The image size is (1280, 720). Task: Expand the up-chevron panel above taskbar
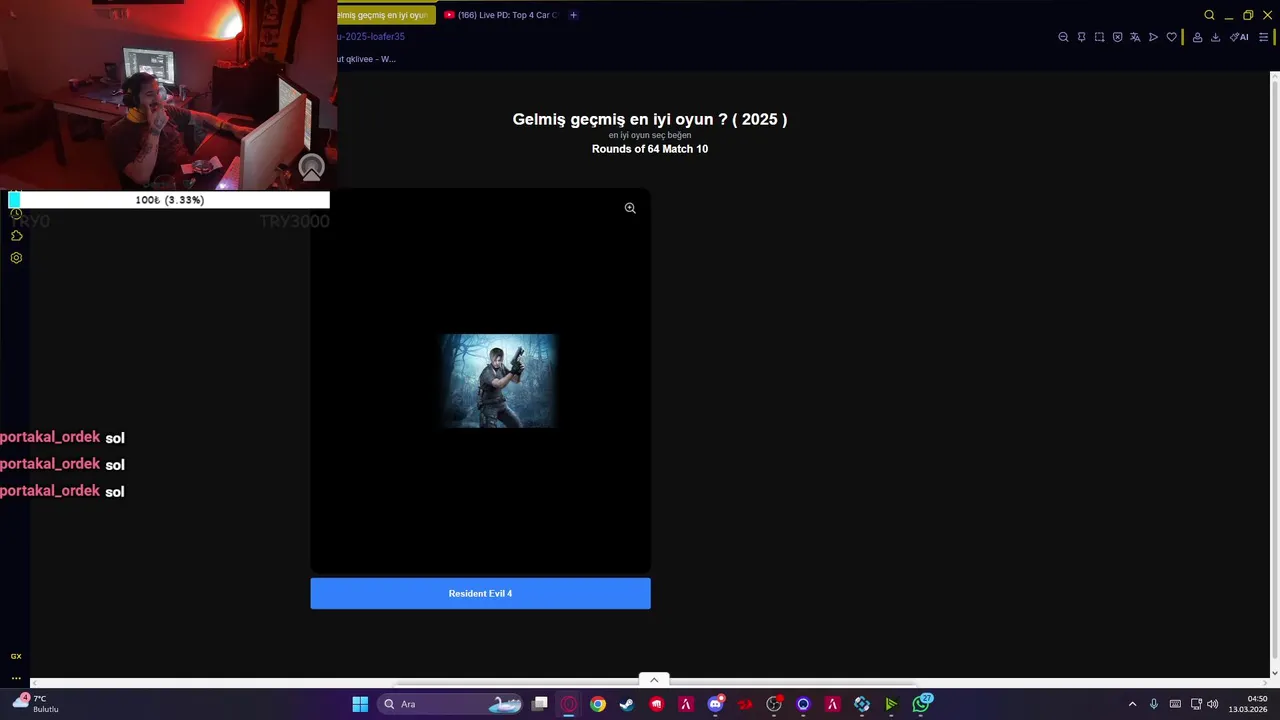click(x=654, y=680)
